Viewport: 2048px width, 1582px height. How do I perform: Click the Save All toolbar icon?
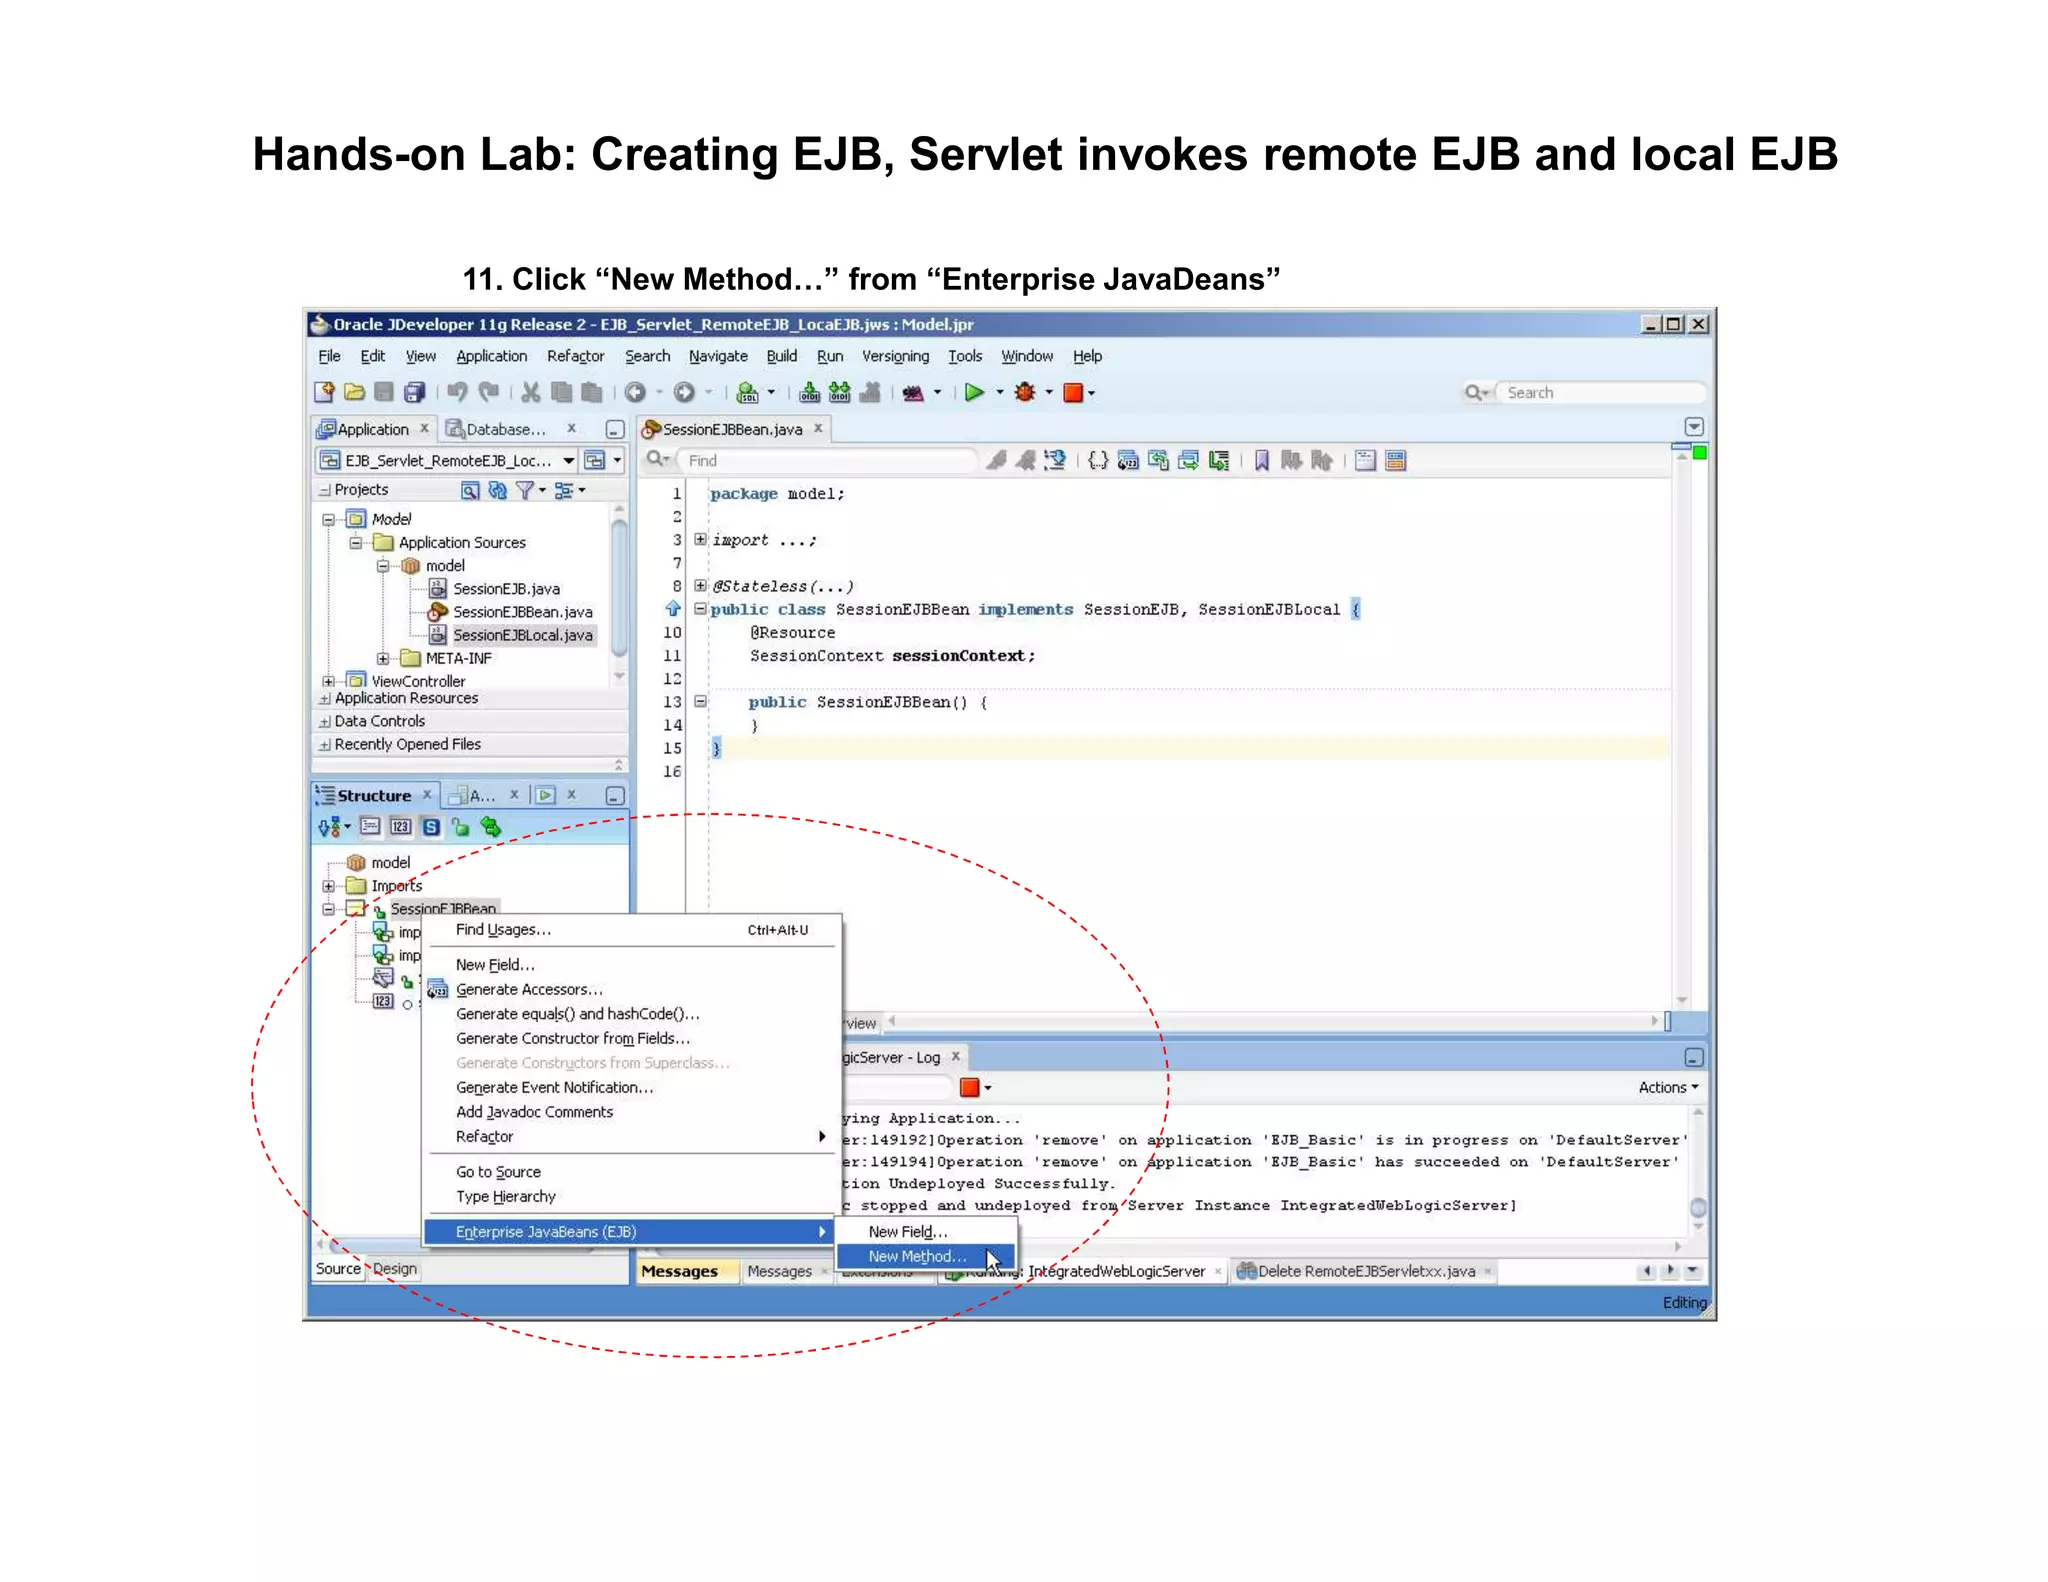pos(414,393)
